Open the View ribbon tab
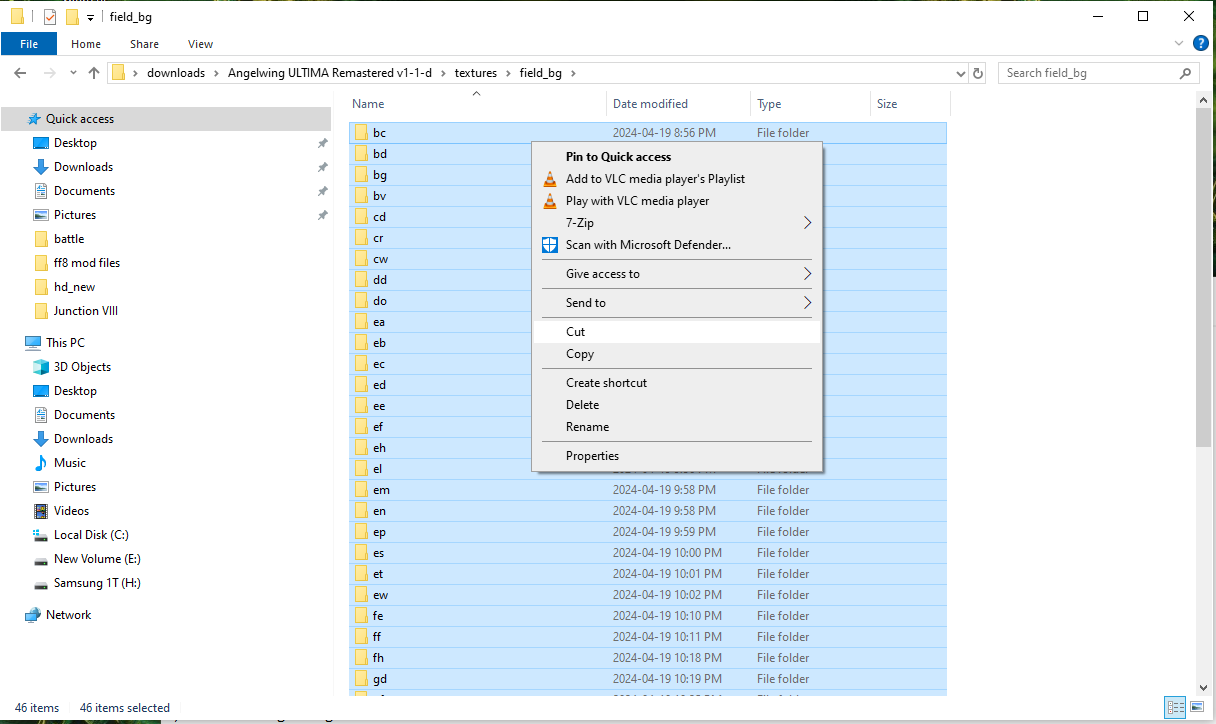Viewport: 1216px width, 724px height. point(200,44)
